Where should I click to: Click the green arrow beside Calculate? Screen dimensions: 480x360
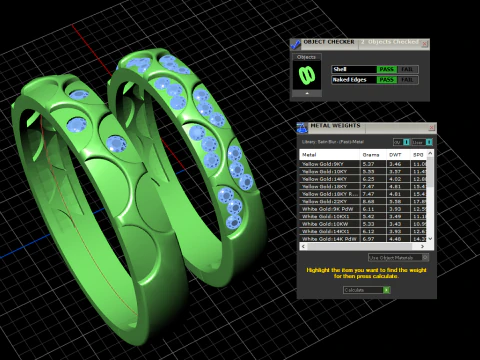point(387,290)
